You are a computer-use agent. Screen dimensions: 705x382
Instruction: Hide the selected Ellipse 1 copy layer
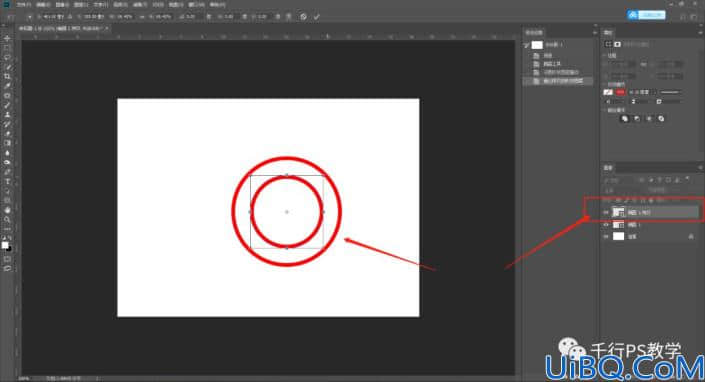(606, 212)
